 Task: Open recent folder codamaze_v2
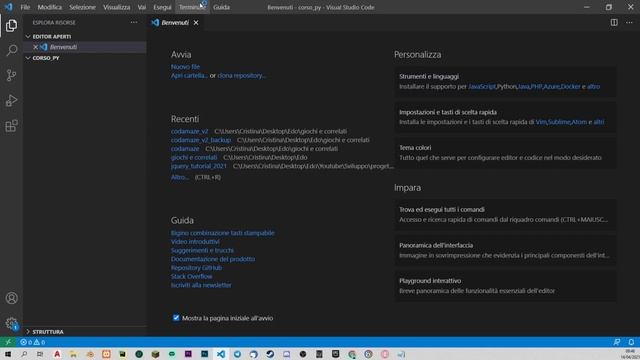189,131
